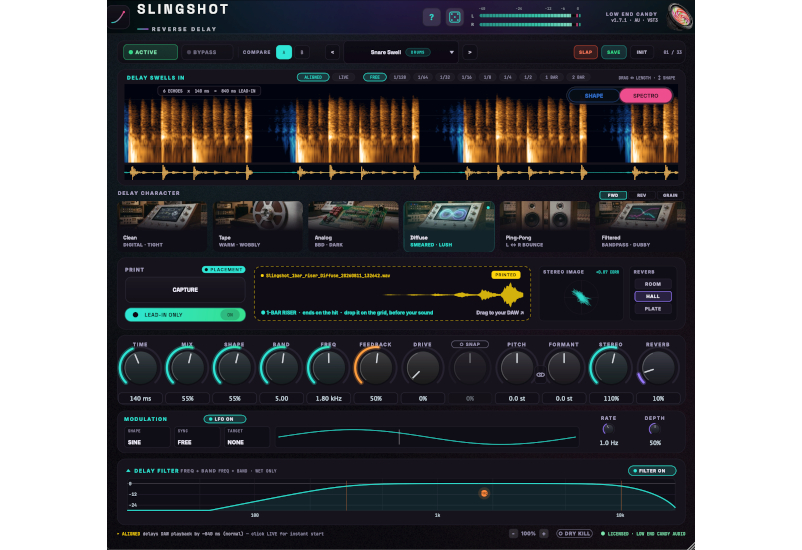Switch view to SPECTRO tab

pyautogui.click(x=645, y=96)
